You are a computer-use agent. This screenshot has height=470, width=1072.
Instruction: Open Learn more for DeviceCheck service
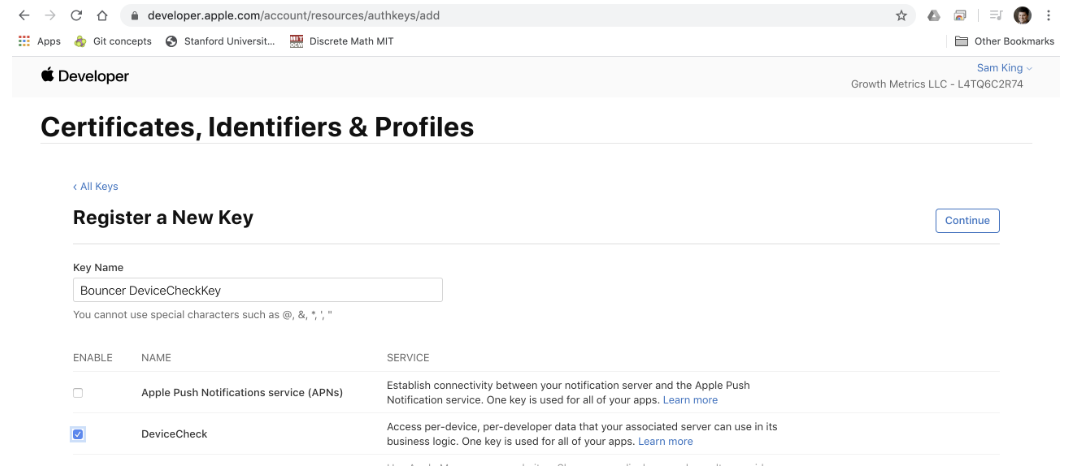pos(665,441)
